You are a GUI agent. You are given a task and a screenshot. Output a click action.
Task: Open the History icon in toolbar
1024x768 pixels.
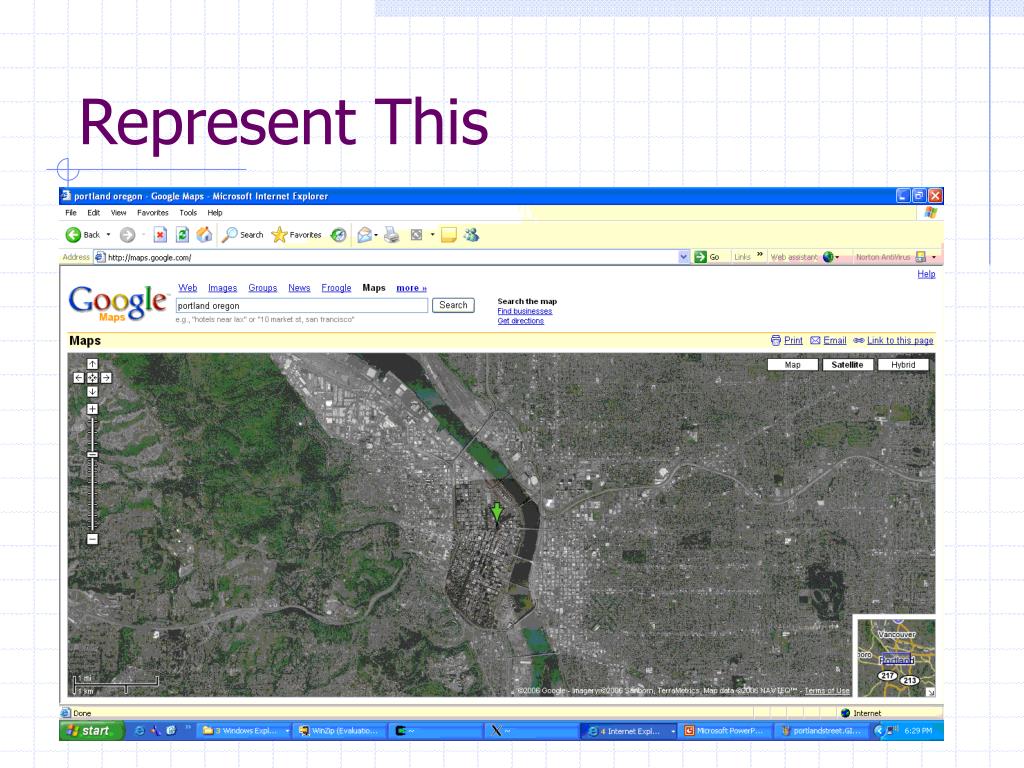point(338,235)
